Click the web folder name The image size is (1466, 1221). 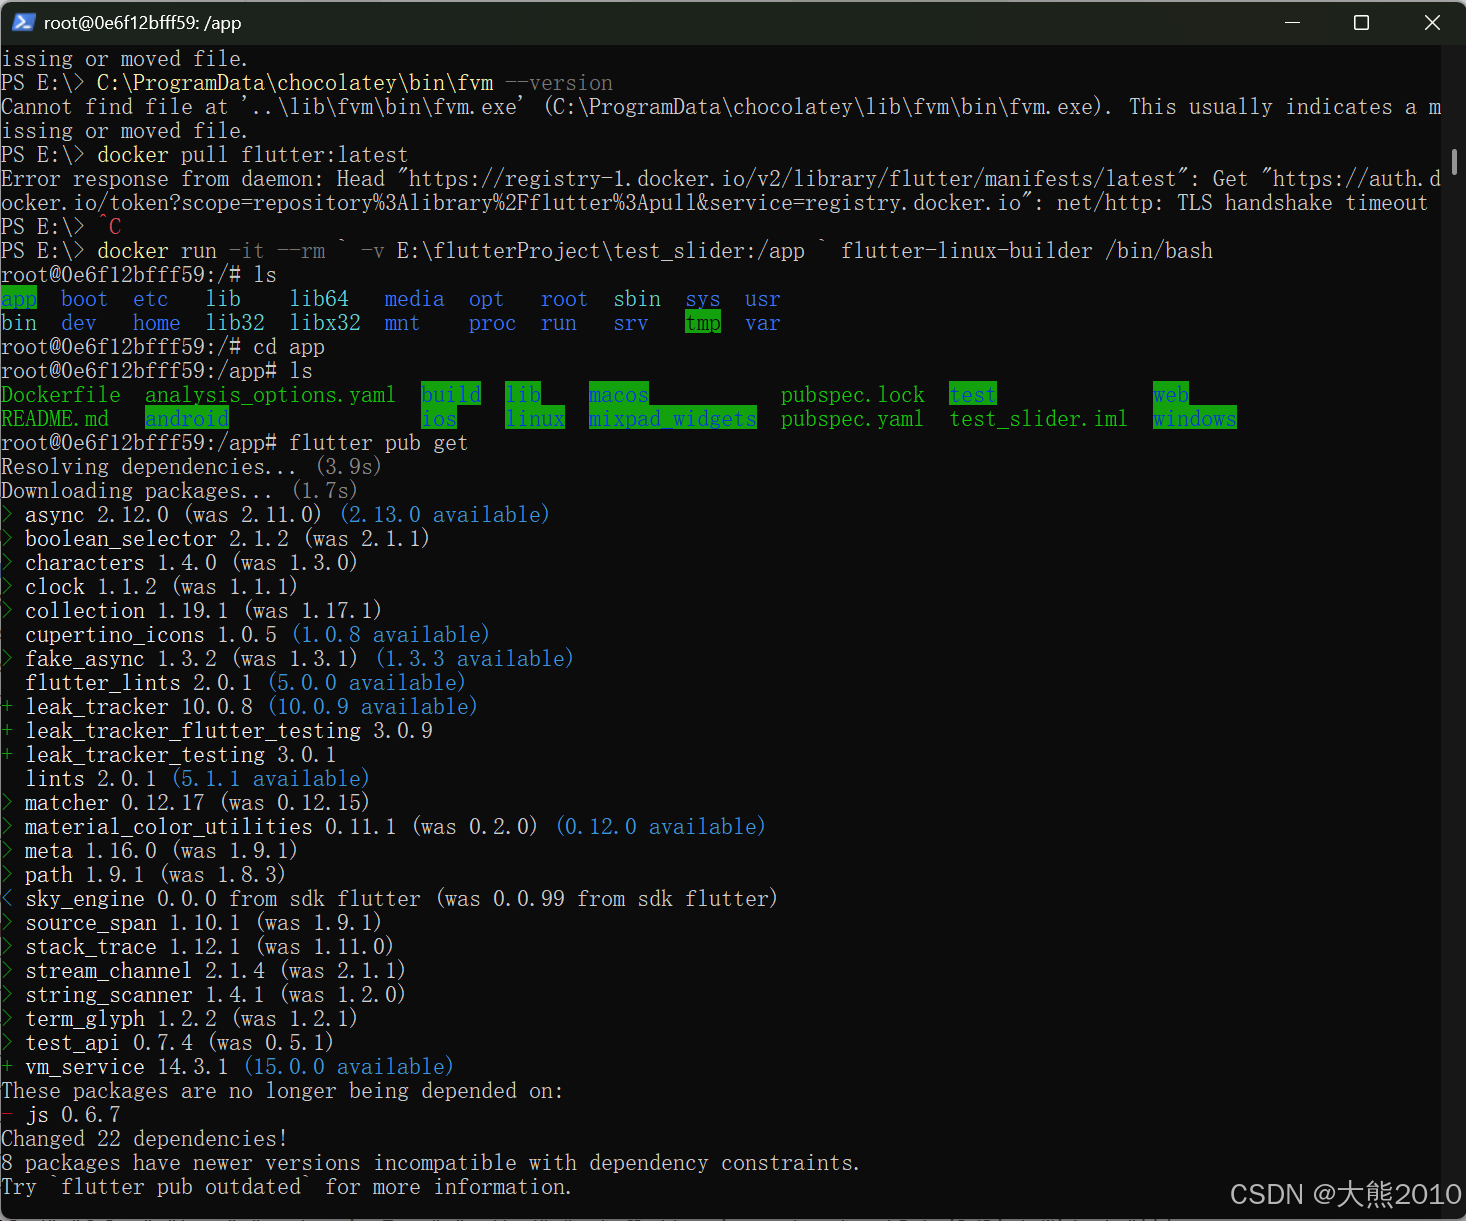click(x=1170, y=394)
